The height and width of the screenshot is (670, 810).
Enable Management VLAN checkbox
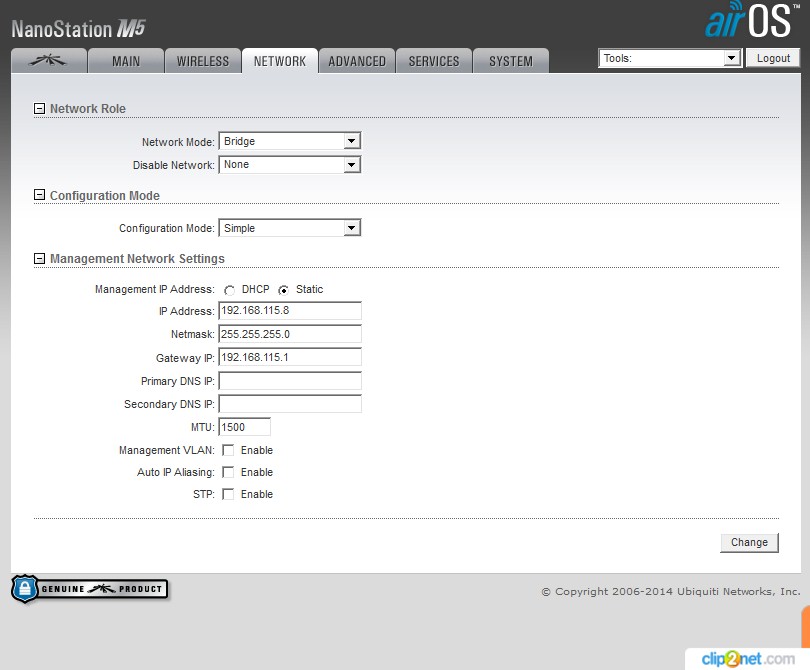228,450
